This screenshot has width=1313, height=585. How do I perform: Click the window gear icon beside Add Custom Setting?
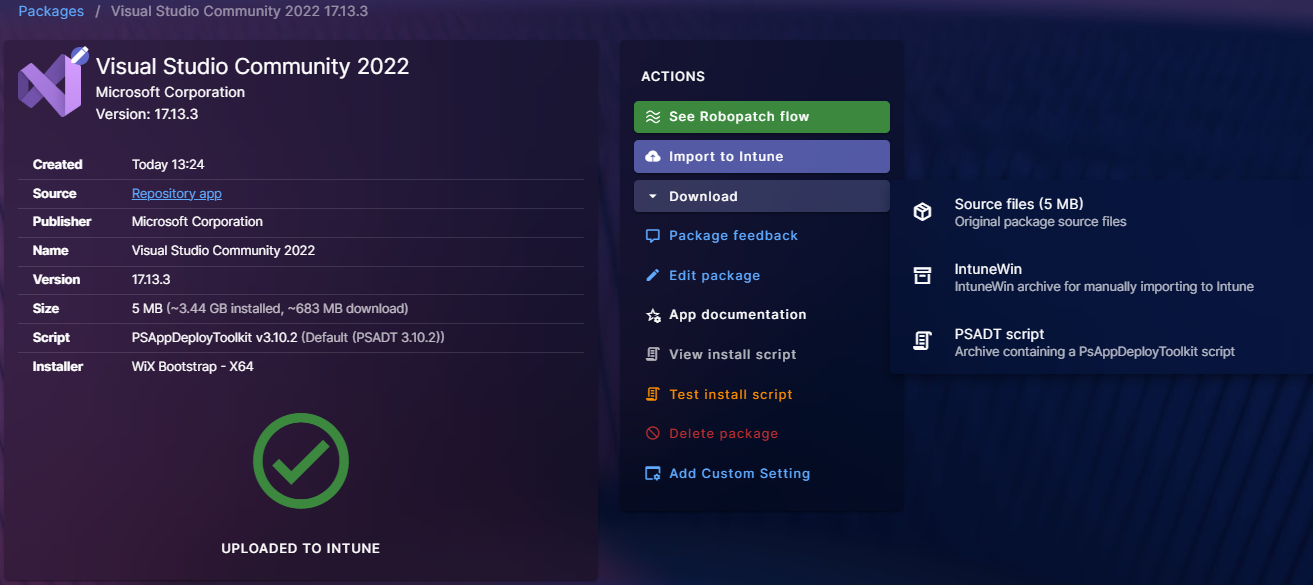tap(653, 474)
